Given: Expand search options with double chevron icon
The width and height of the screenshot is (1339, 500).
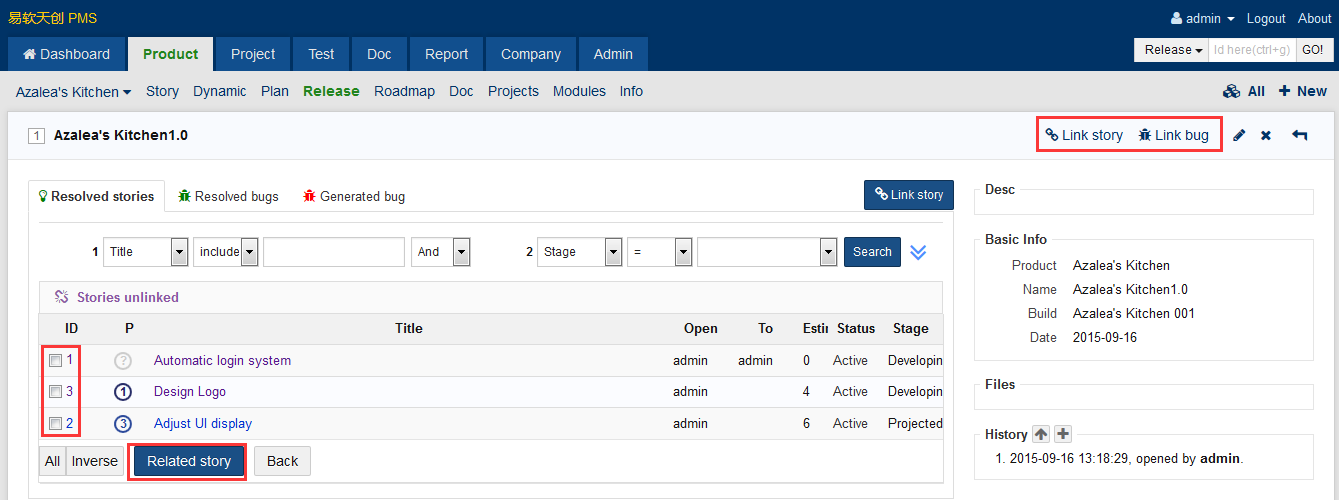Looking at the screenshot, I should click(x=918, y=252).
